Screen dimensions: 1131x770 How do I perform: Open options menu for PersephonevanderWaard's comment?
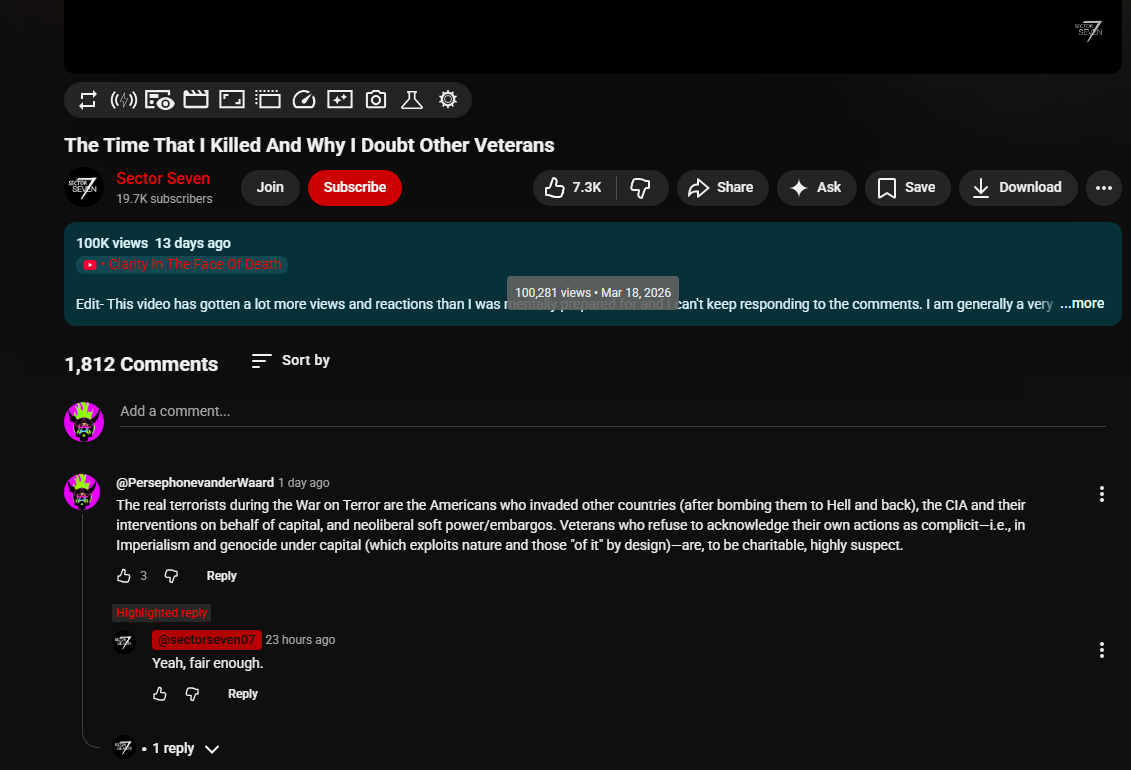(x=1101, y=494)
